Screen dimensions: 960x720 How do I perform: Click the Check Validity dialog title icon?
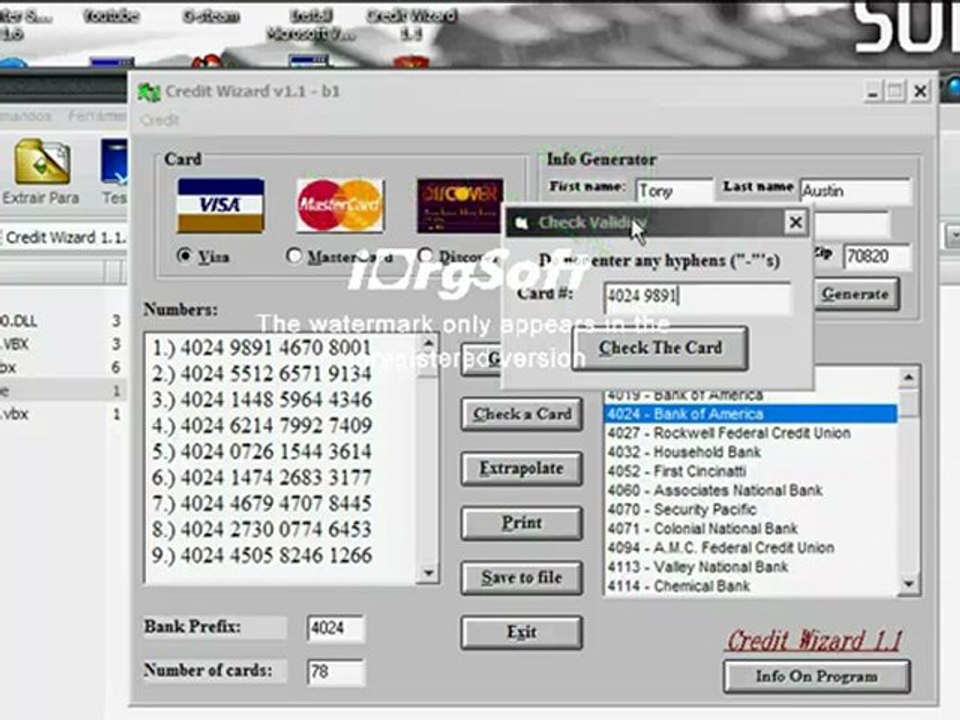point(522,223)
